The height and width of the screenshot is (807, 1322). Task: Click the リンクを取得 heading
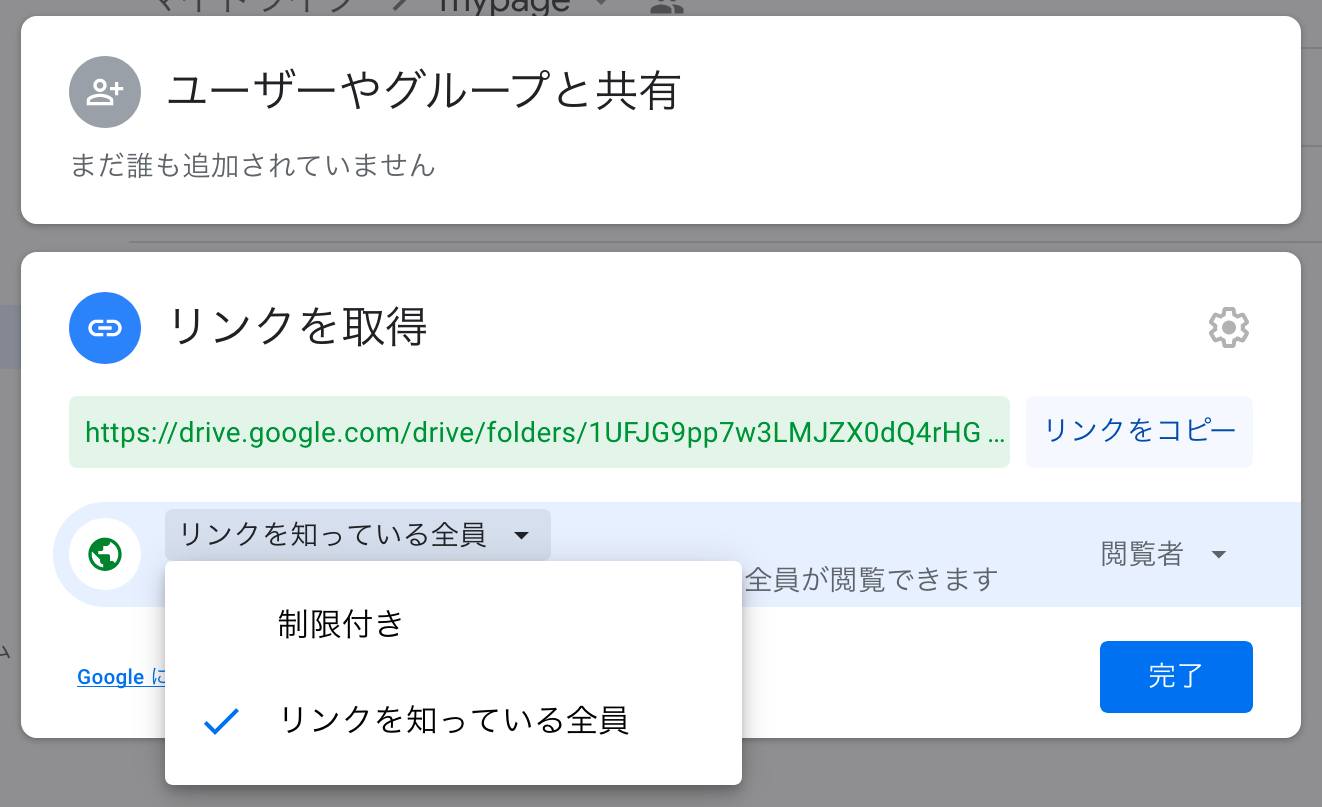[x=298, y=327]
